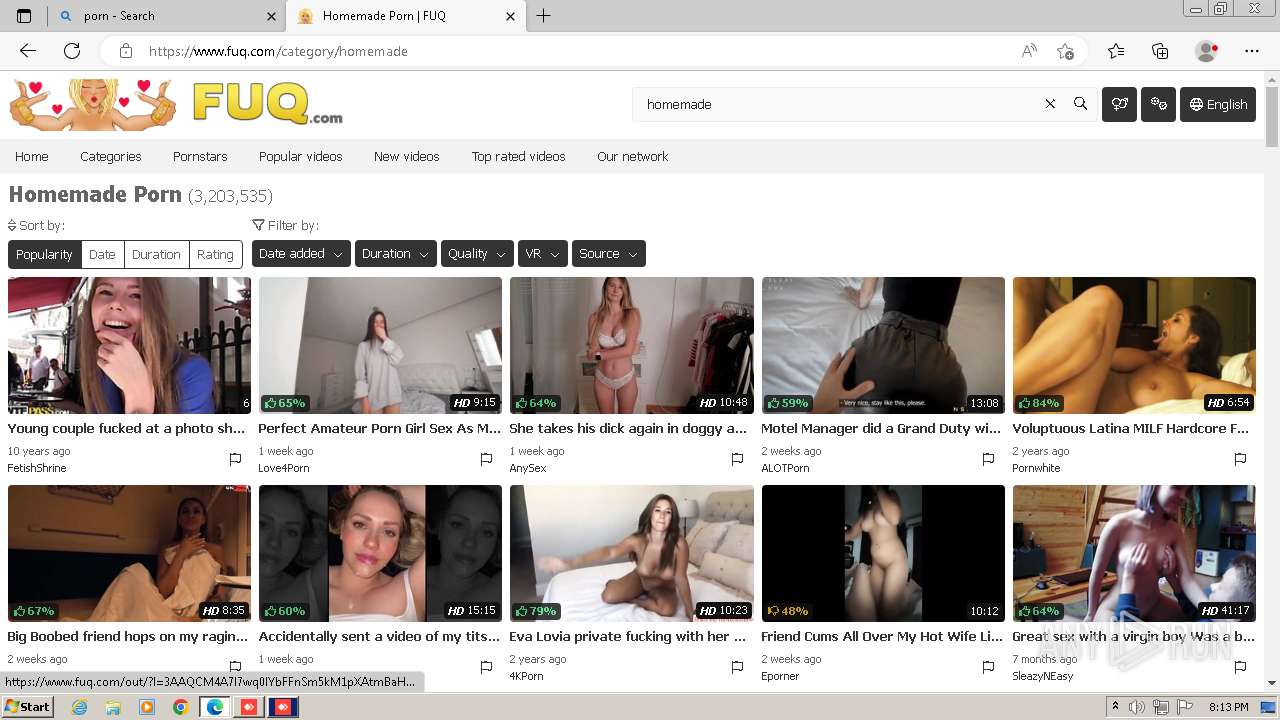Sort results by Date
The image size is (1280, 720).
tap(102, 254)
